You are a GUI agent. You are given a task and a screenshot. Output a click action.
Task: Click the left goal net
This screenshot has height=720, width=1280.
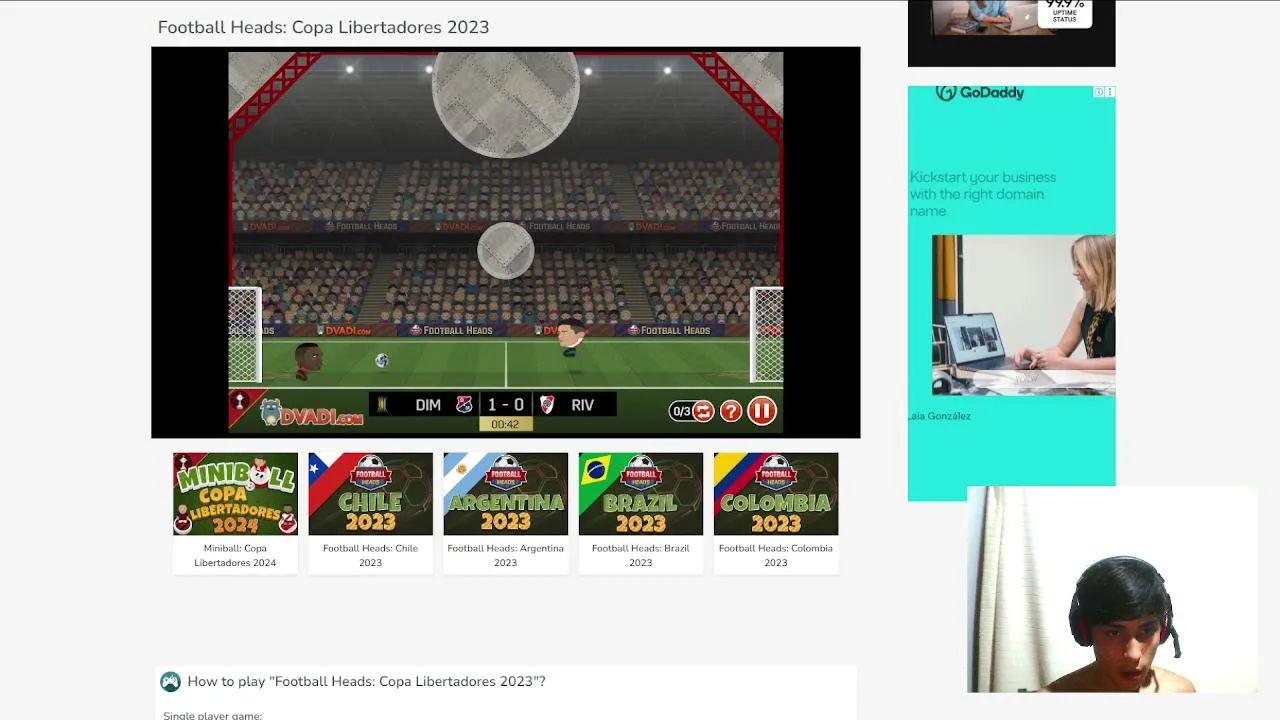pos(245,335)
